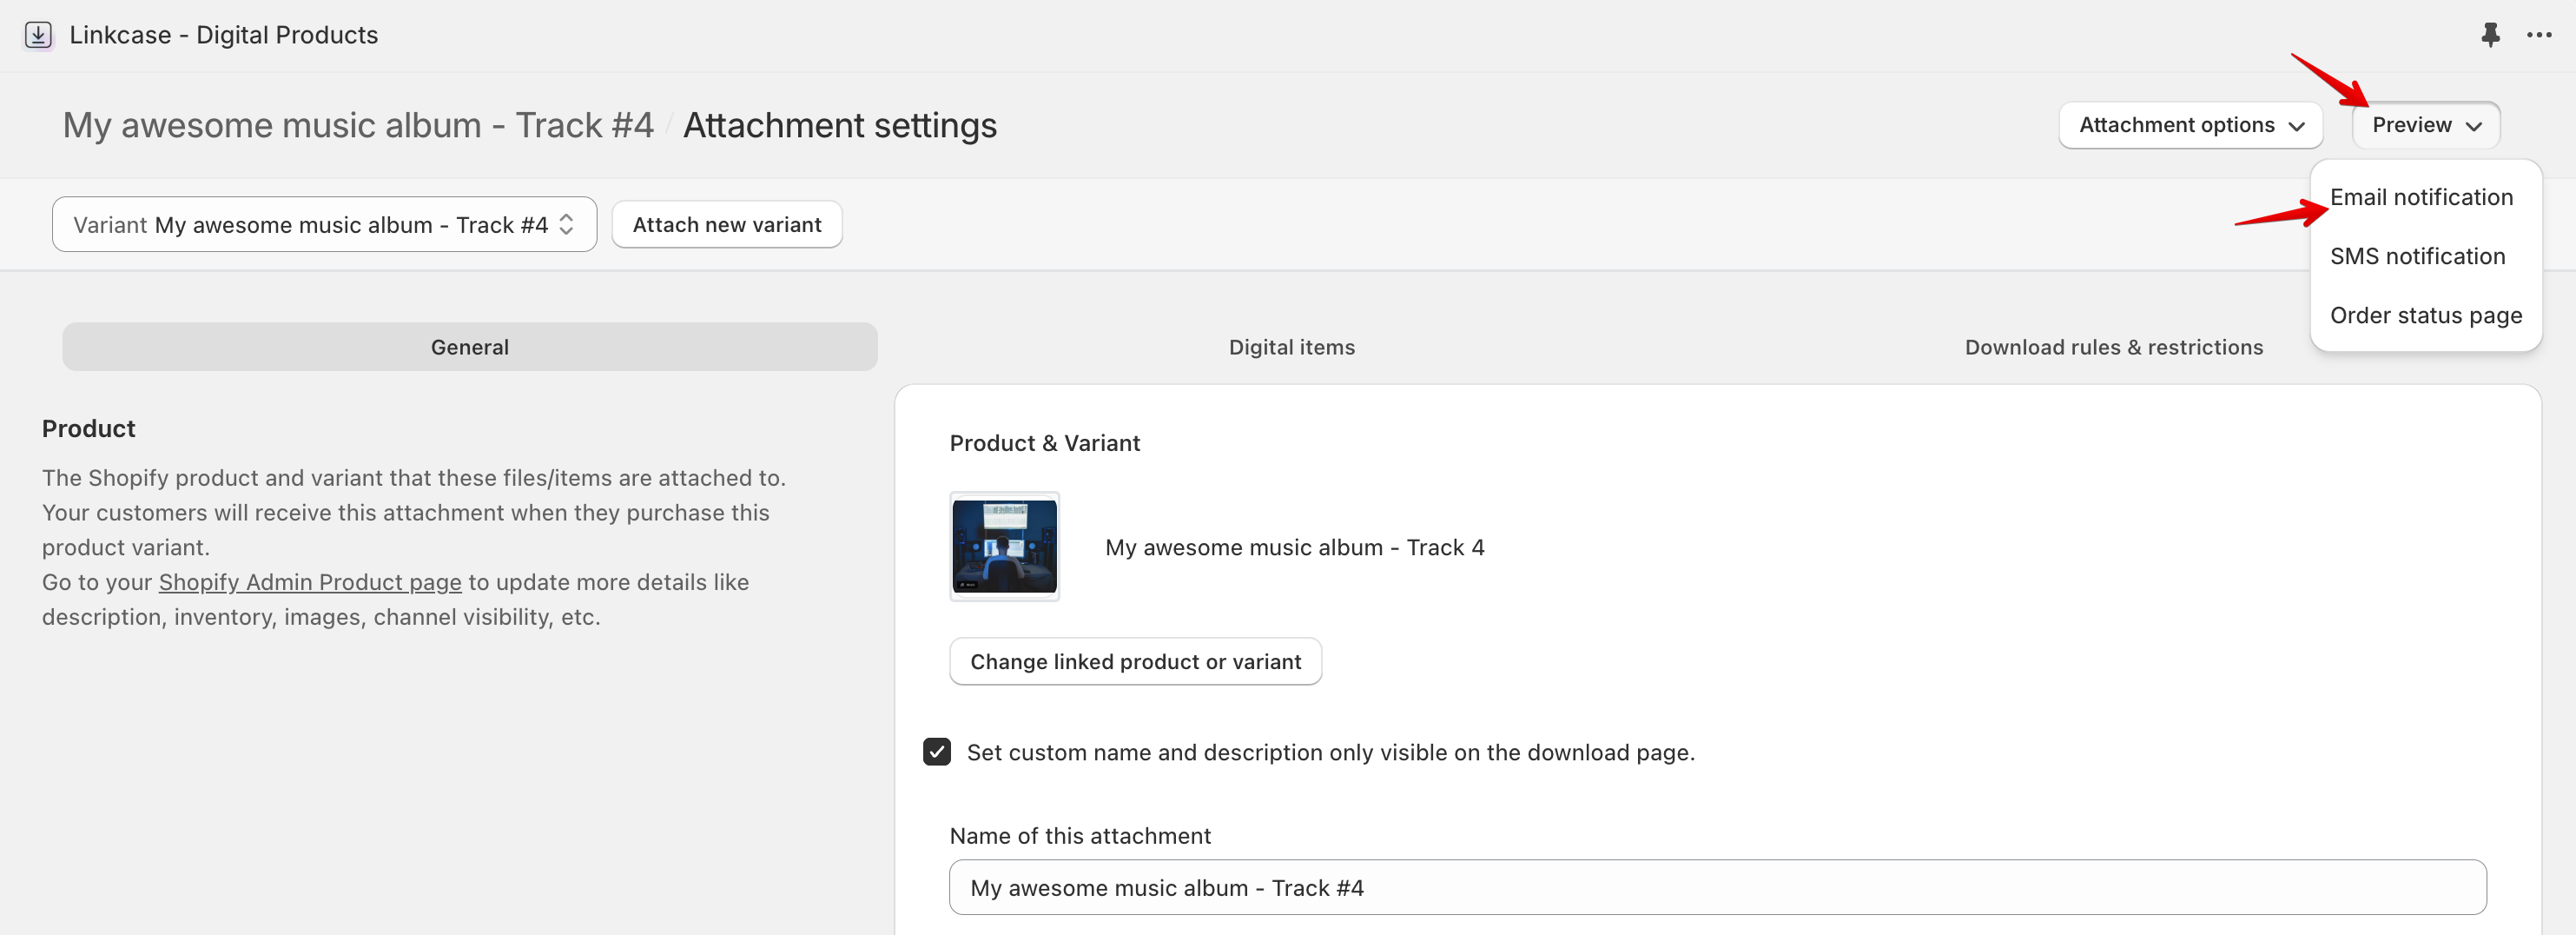Switch to the Digital items tab
The height and width of the screenshot is (935, 2576).
tap(1291, 347)
